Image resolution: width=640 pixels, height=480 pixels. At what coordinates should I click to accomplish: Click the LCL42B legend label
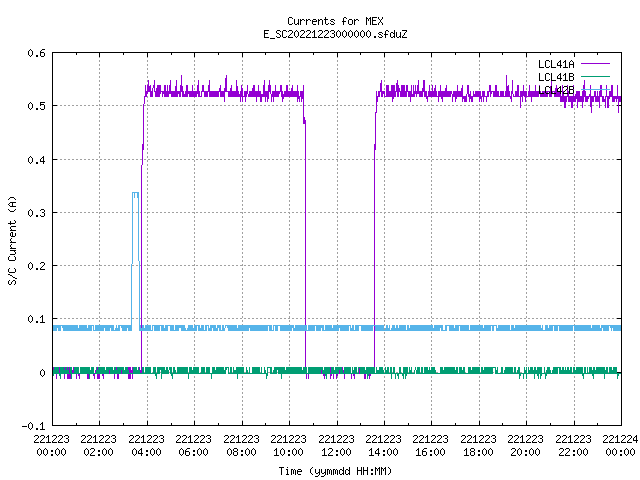pos(556,90)
